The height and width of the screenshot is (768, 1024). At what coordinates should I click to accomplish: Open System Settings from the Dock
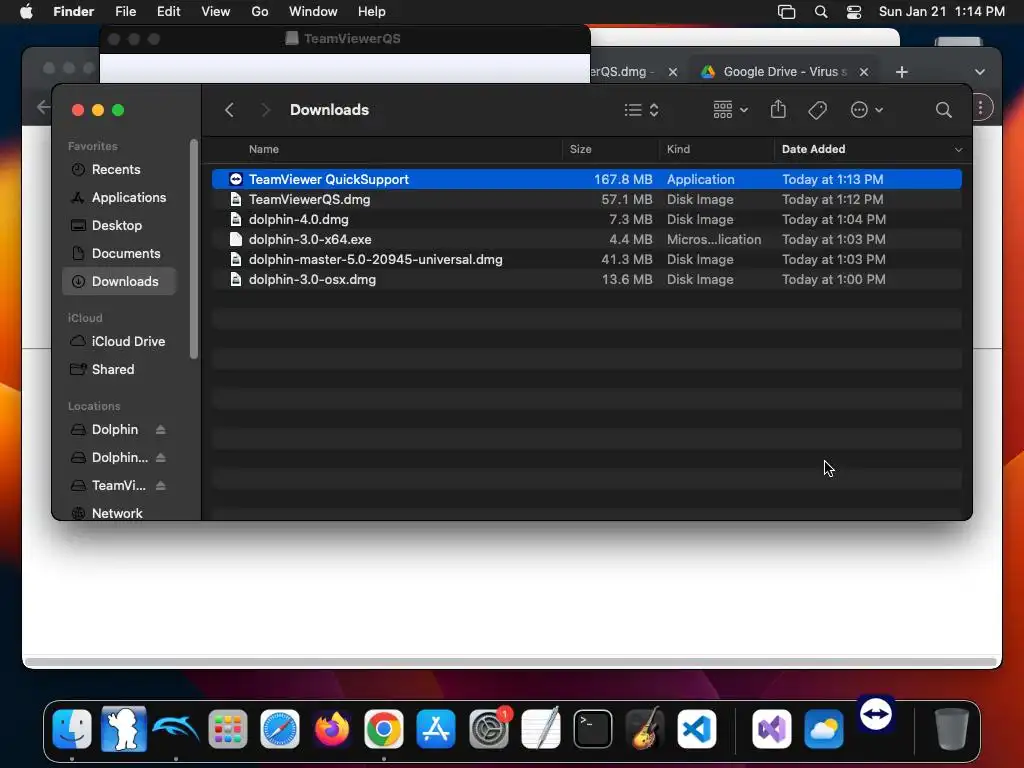[488, 728]
